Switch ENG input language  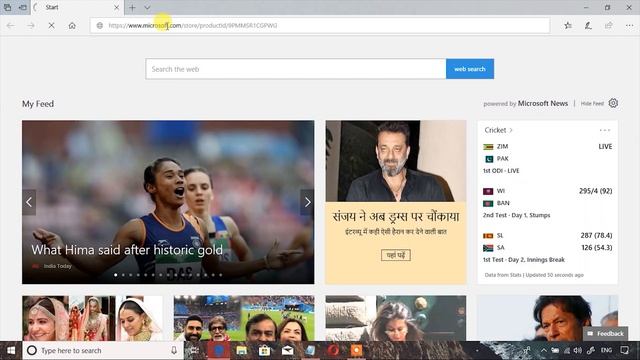pyautogui.click(x=606, y=350)
